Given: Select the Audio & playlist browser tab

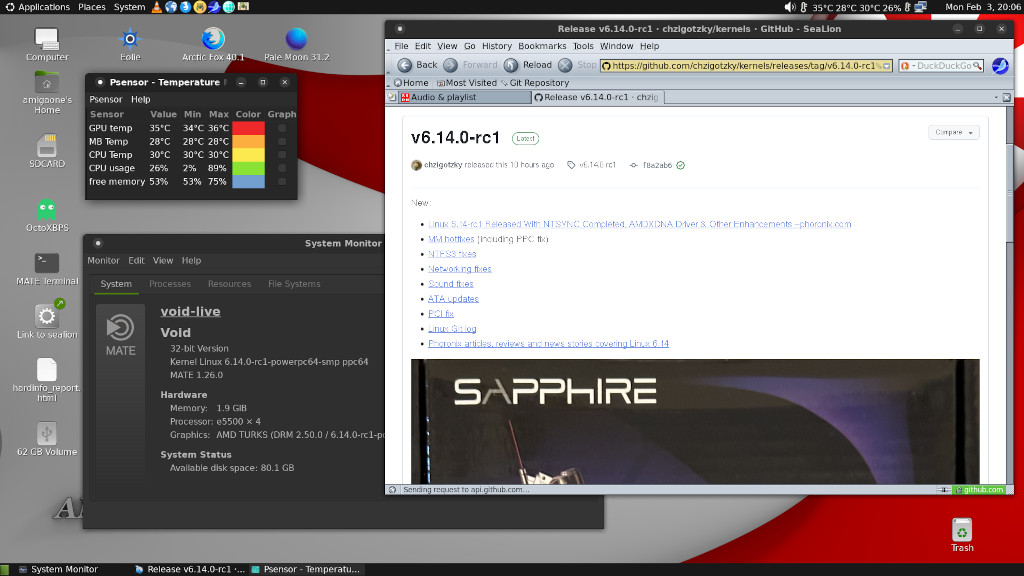Looking at the screenshot, I should pos(464,97).
